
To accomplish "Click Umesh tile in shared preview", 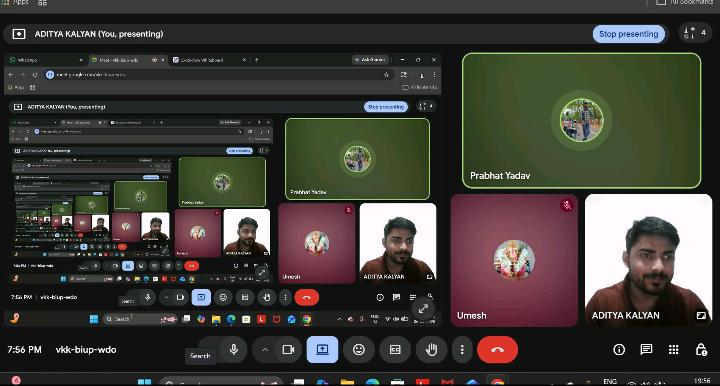I will (317, 243).
